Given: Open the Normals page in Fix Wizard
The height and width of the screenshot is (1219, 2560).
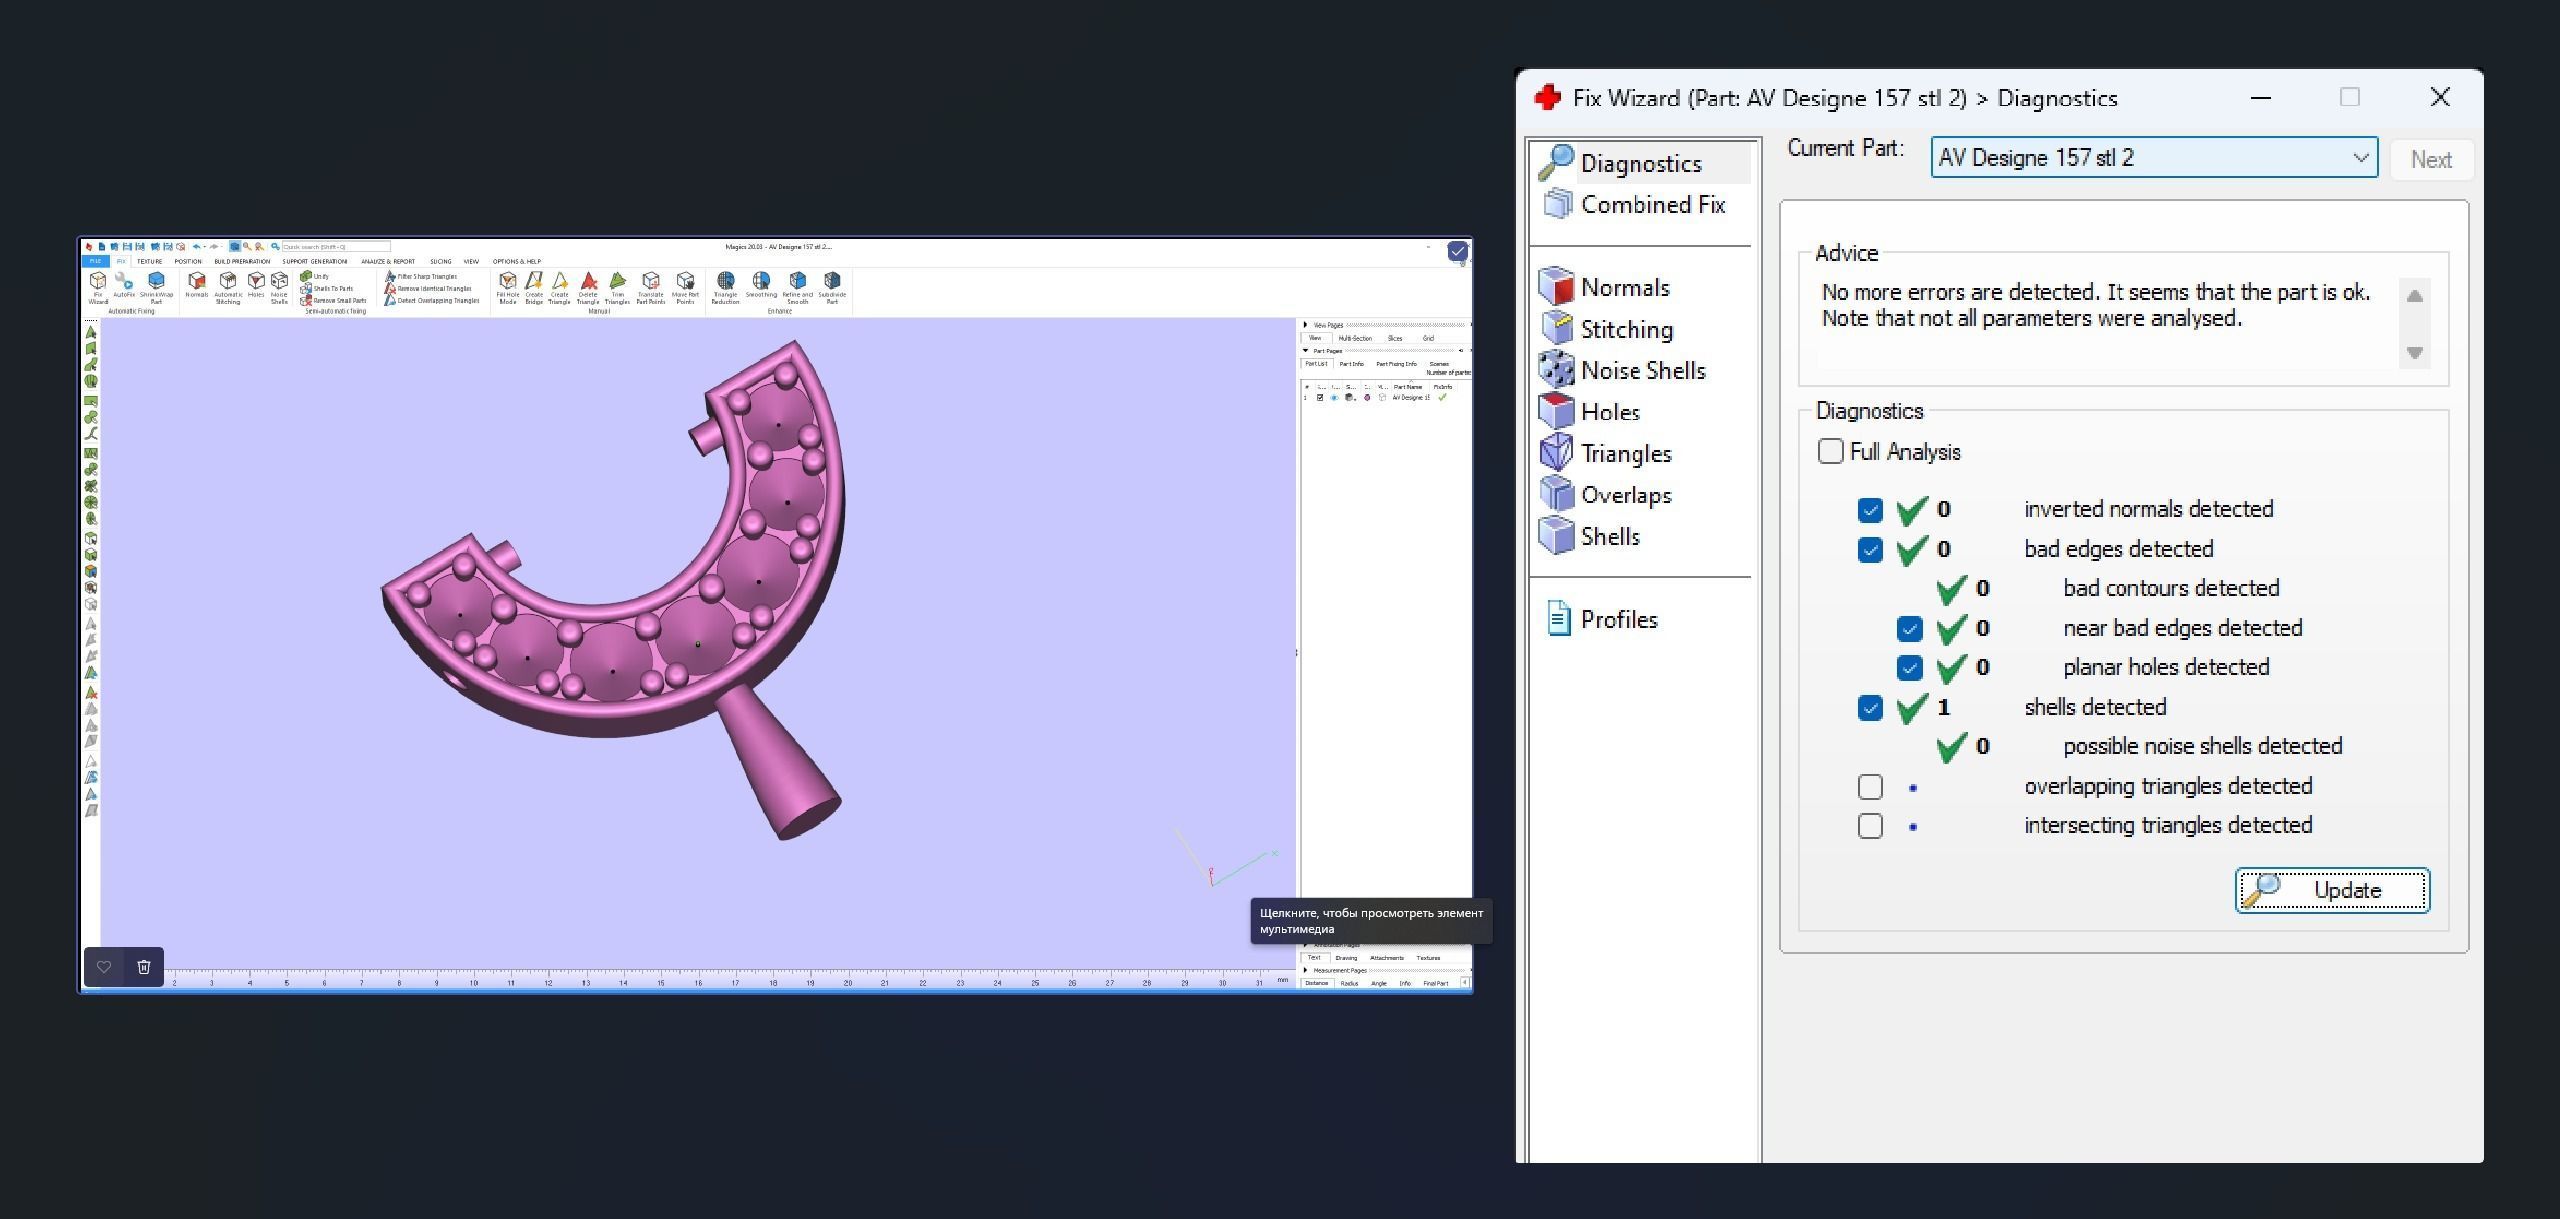Looking at the screenshot, I should [1623, 288].
